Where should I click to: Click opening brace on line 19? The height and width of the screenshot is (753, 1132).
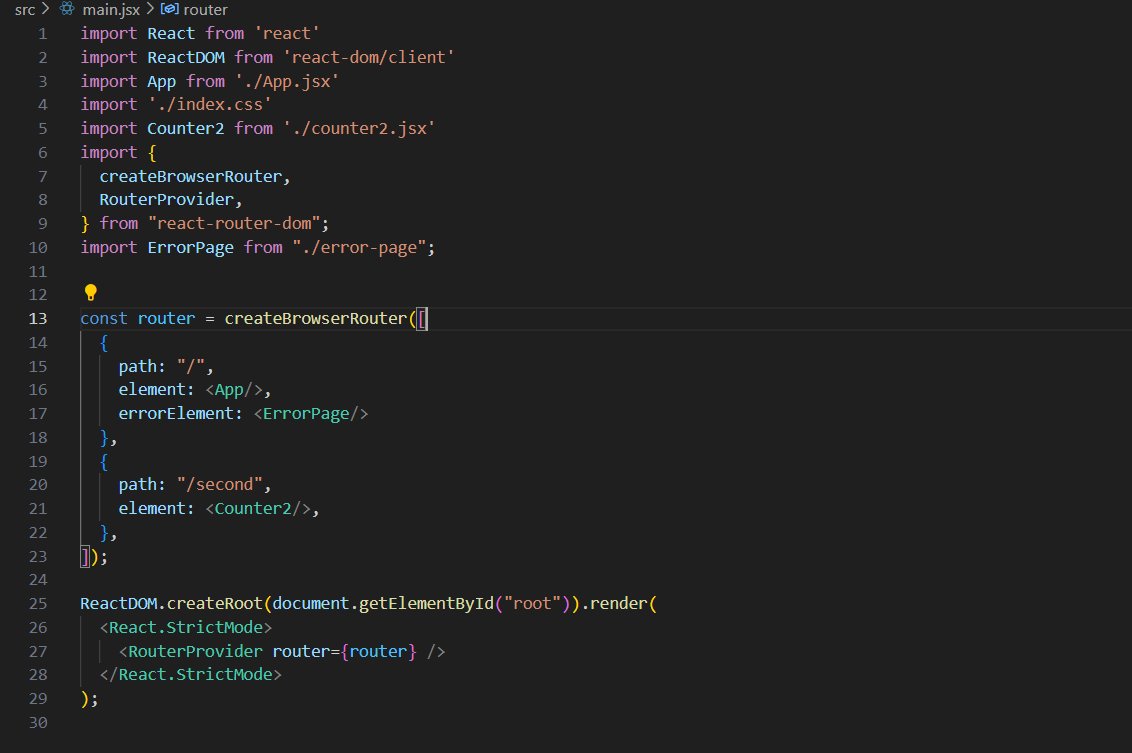tap(104, 461)
